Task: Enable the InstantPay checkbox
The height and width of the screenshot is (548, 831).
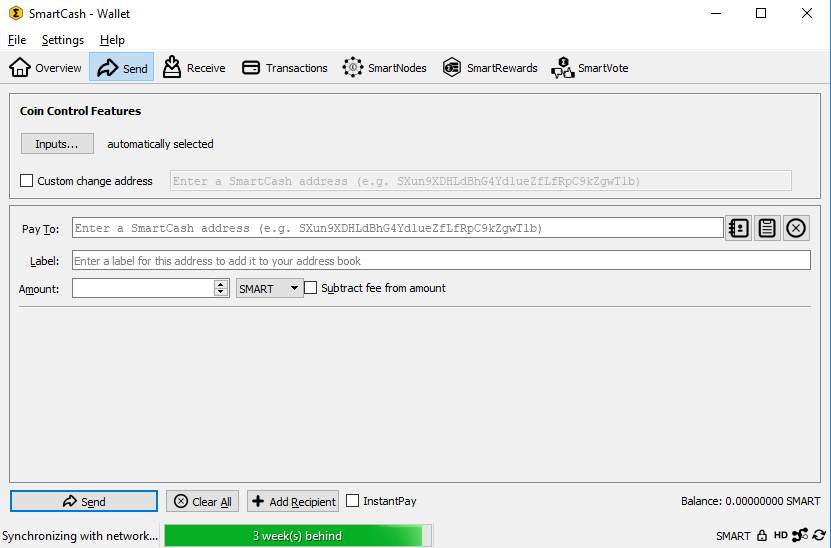Action: (352, 500)
